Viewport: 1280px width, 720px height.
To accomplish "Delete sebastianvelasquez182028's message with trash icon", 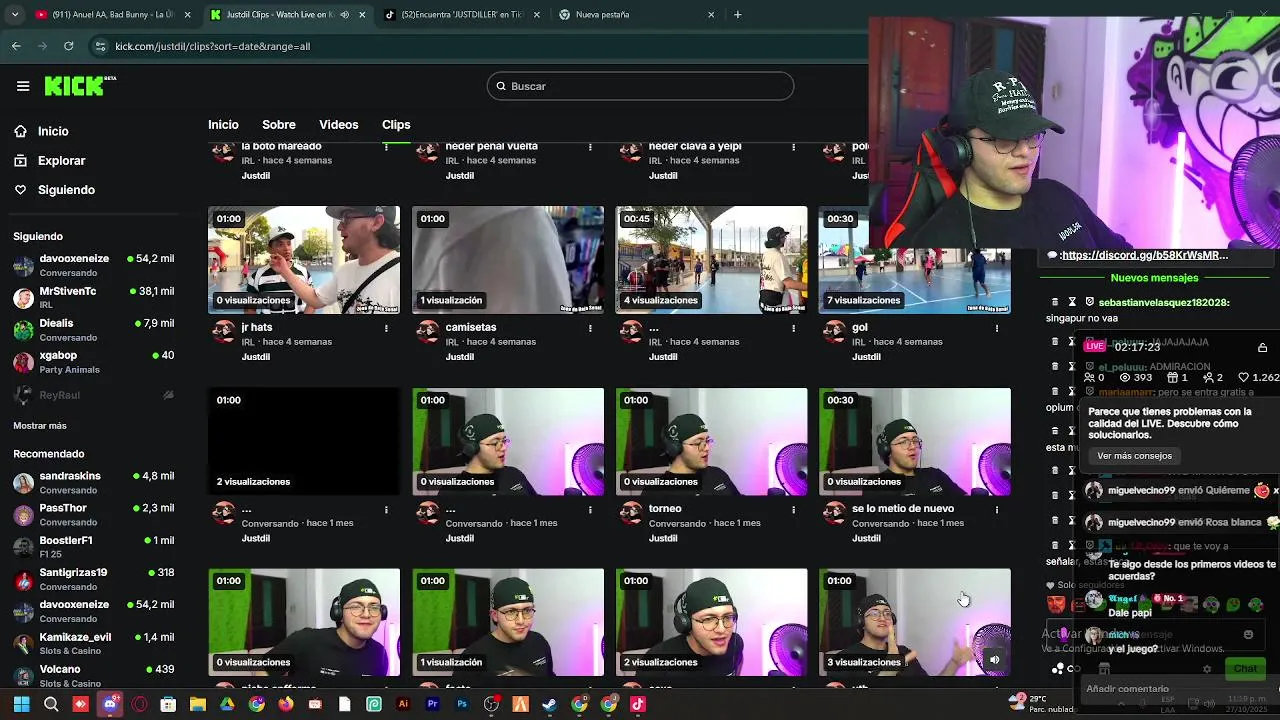I will click(1055, 302).
